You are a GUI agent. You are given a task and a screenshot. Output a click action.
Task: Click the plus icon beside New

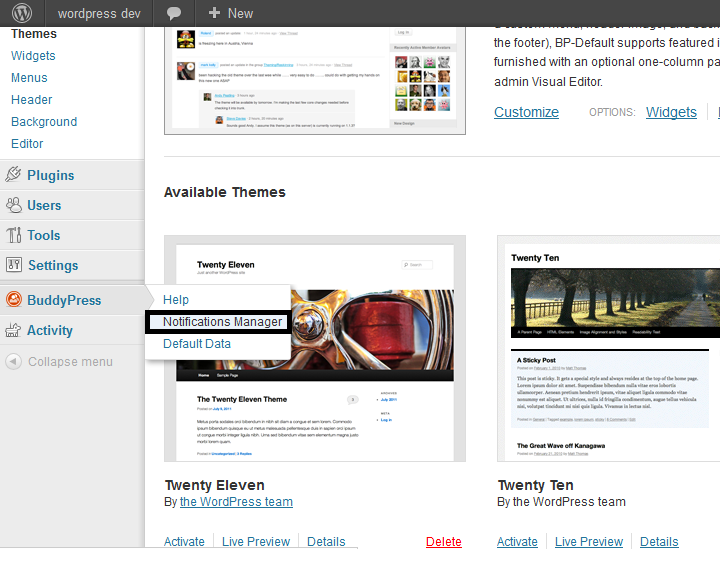pyautogui.click(x=214, y=12)
